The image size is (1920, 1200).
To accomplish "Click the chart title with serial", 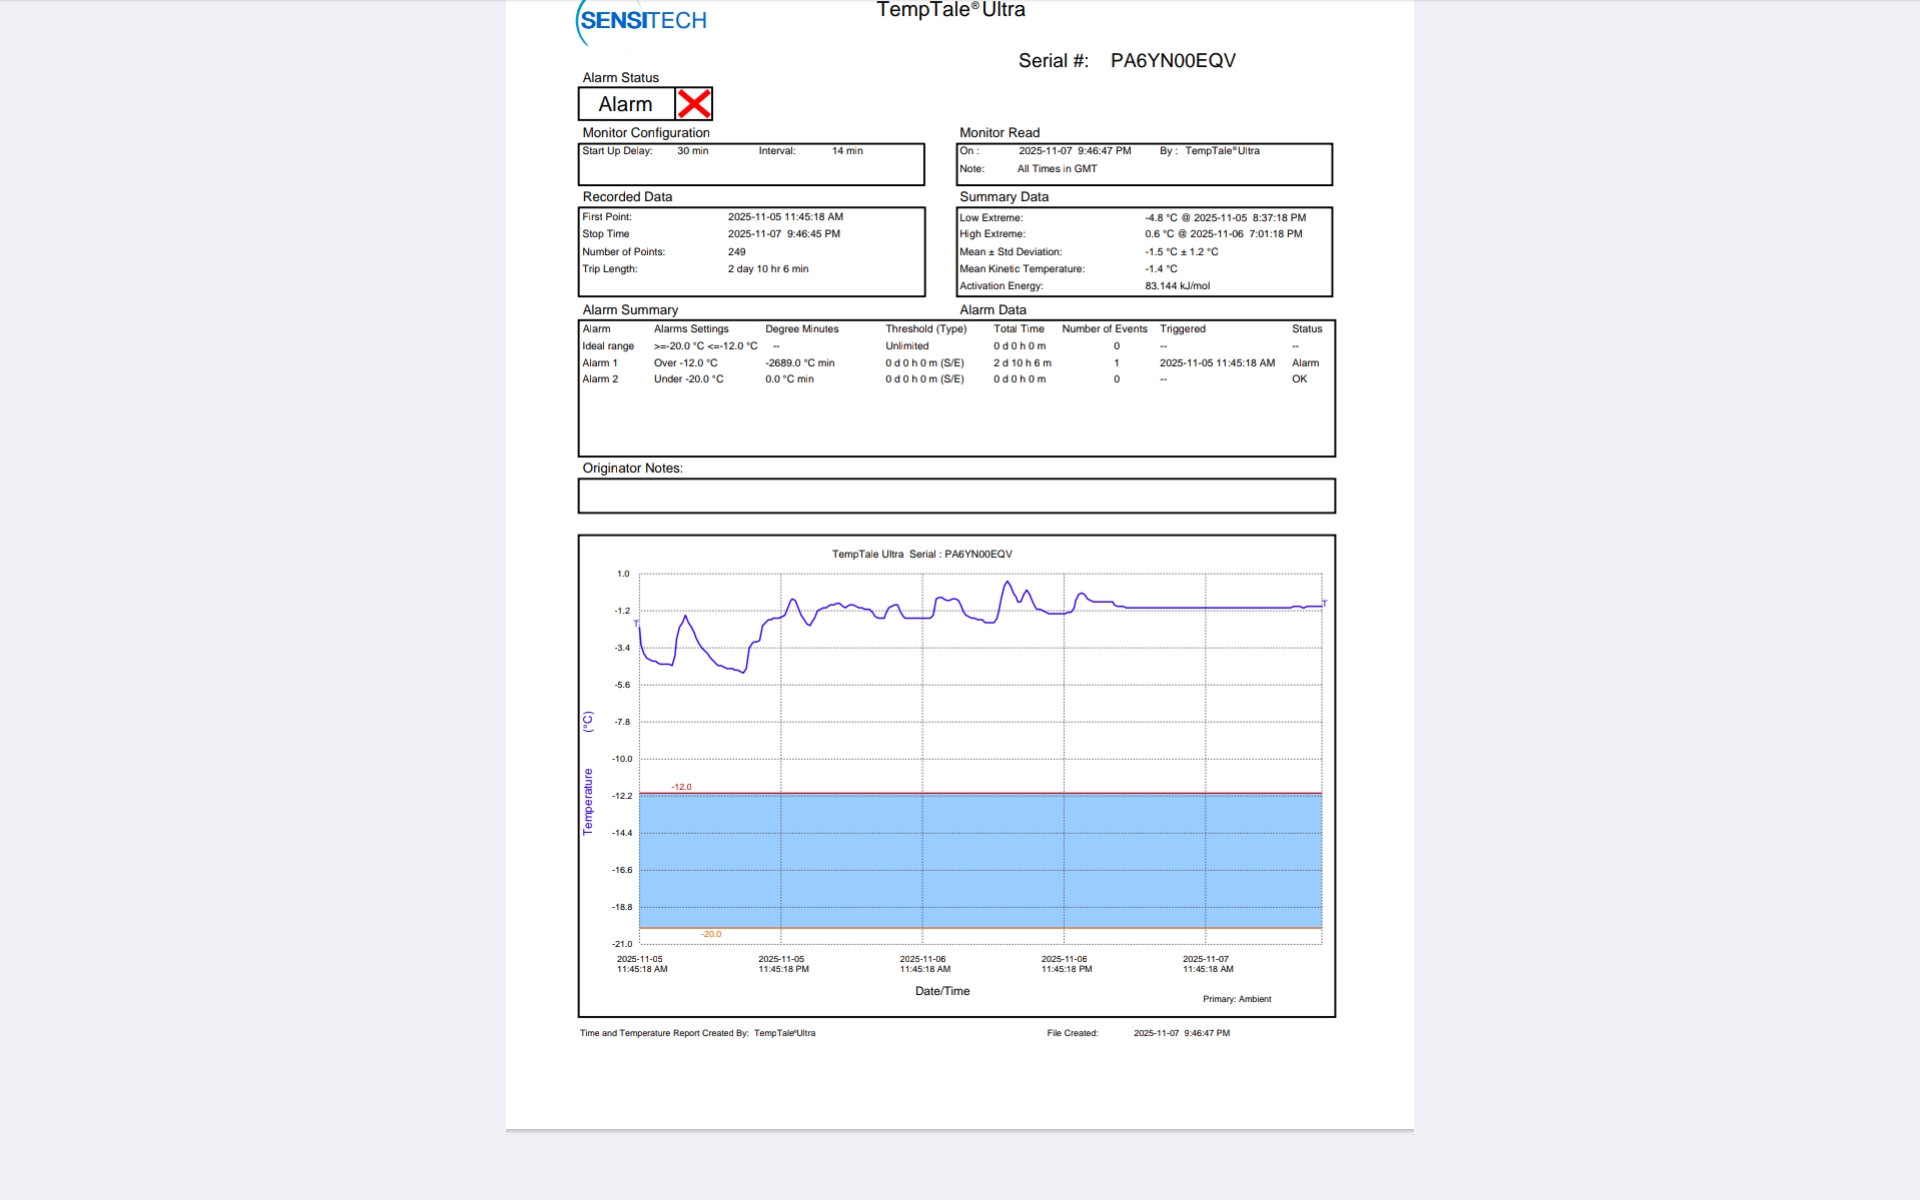I will [921, 554].
